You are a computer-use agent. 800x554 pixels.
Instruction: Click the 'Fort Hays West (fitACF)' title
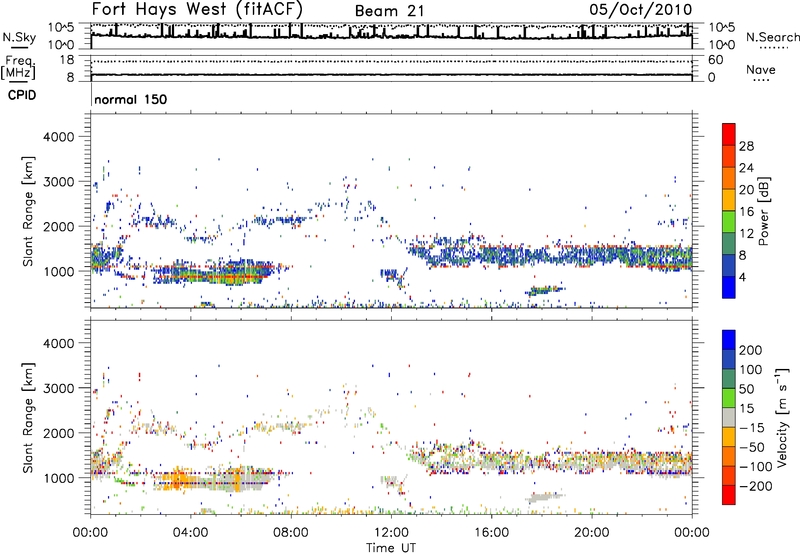pos(197,9)
